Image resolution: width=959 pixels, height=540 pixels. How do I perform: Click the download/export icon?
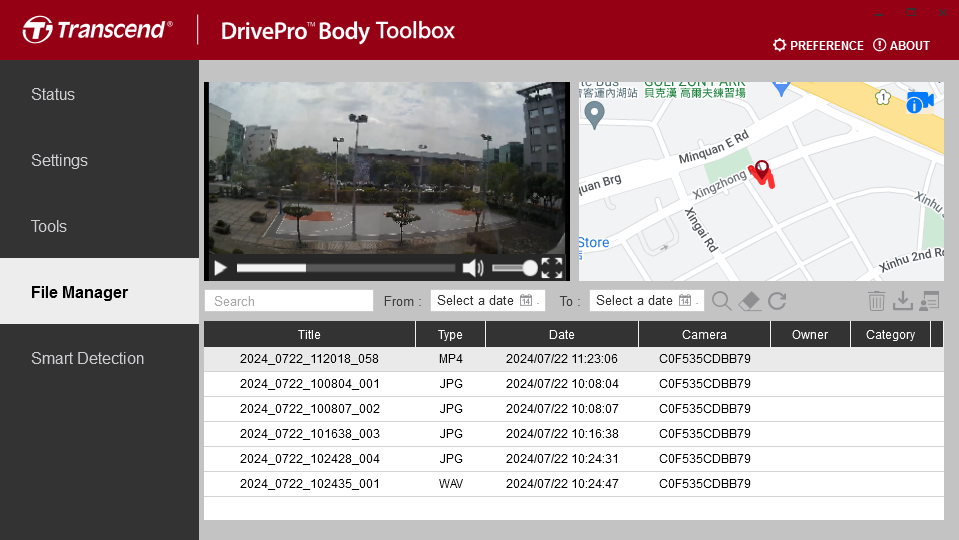click(x=903, y=301)
